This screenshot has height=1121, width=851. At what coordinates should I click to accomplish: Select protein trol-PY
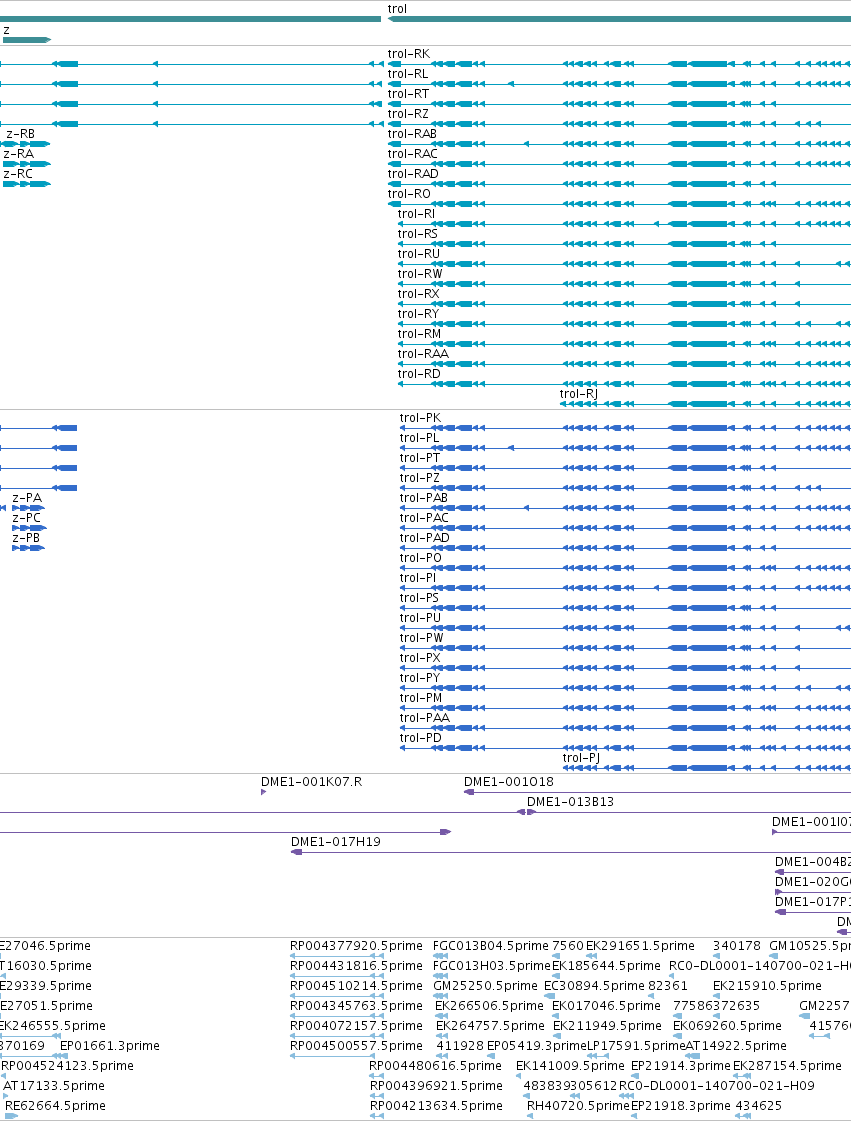(x=420, y=678)
